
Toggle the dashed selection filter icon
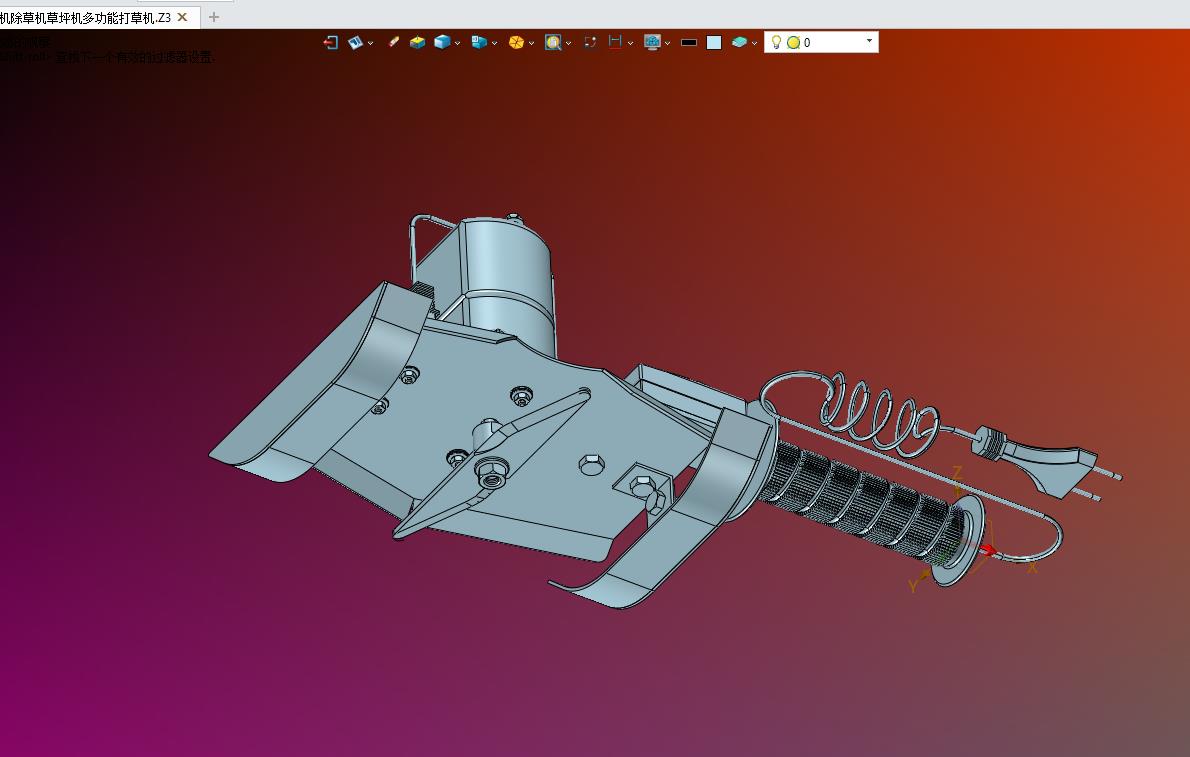click(590, 43)
